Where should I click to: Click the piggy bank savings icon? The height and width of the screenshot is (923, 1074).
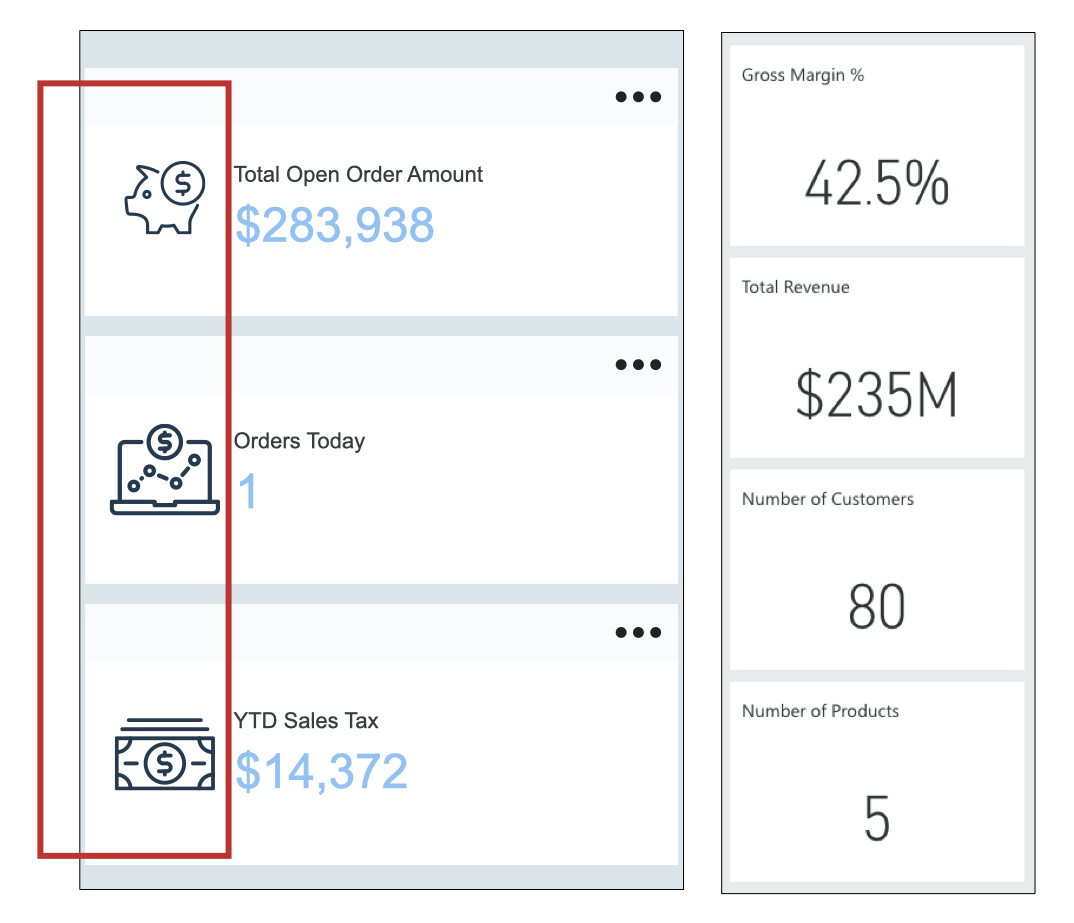click(x=164, y=198)
